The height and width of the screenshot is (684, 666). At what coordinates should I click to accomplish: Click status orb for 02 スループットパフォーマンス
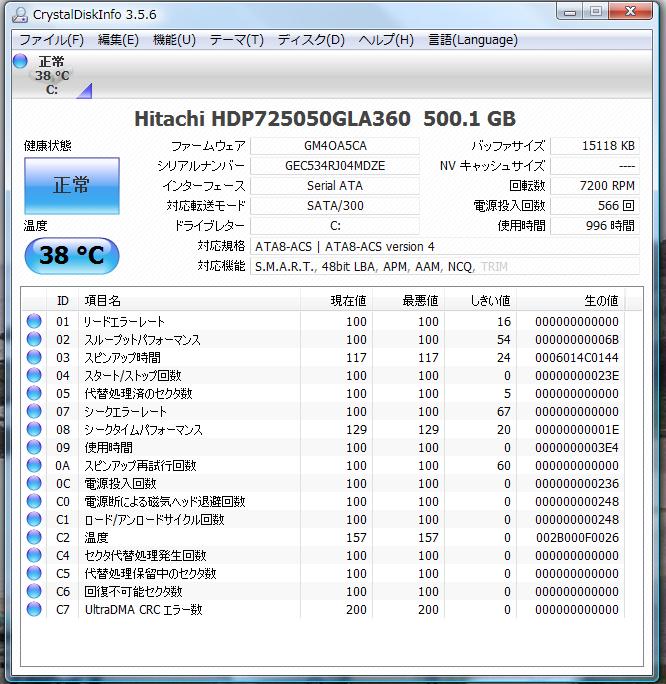[x=34, y=339]
